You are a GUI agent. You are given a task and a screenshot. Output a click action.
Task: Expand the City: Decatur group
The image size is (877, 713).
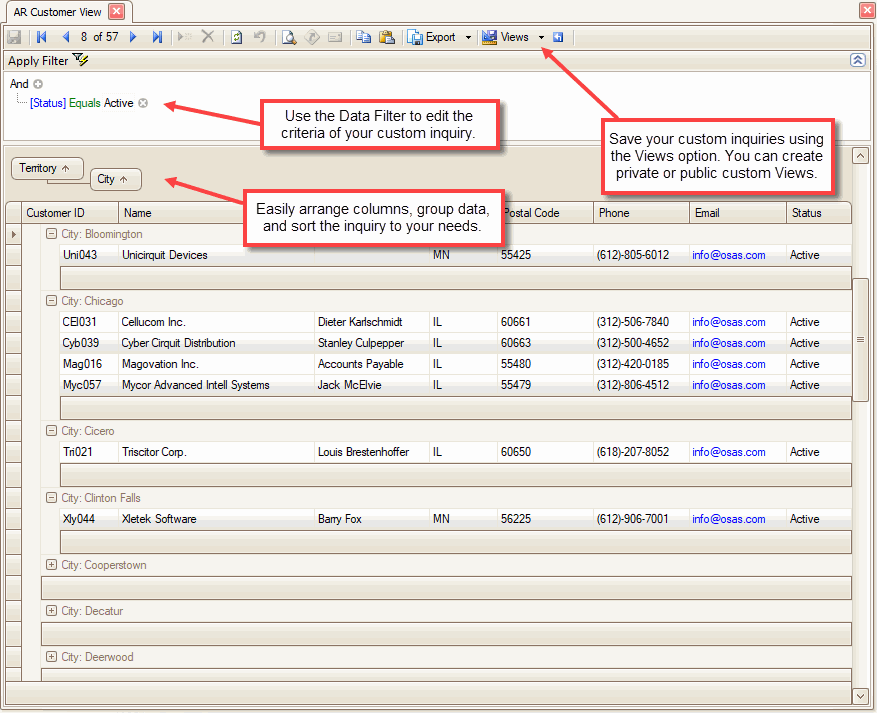point(51,611)
